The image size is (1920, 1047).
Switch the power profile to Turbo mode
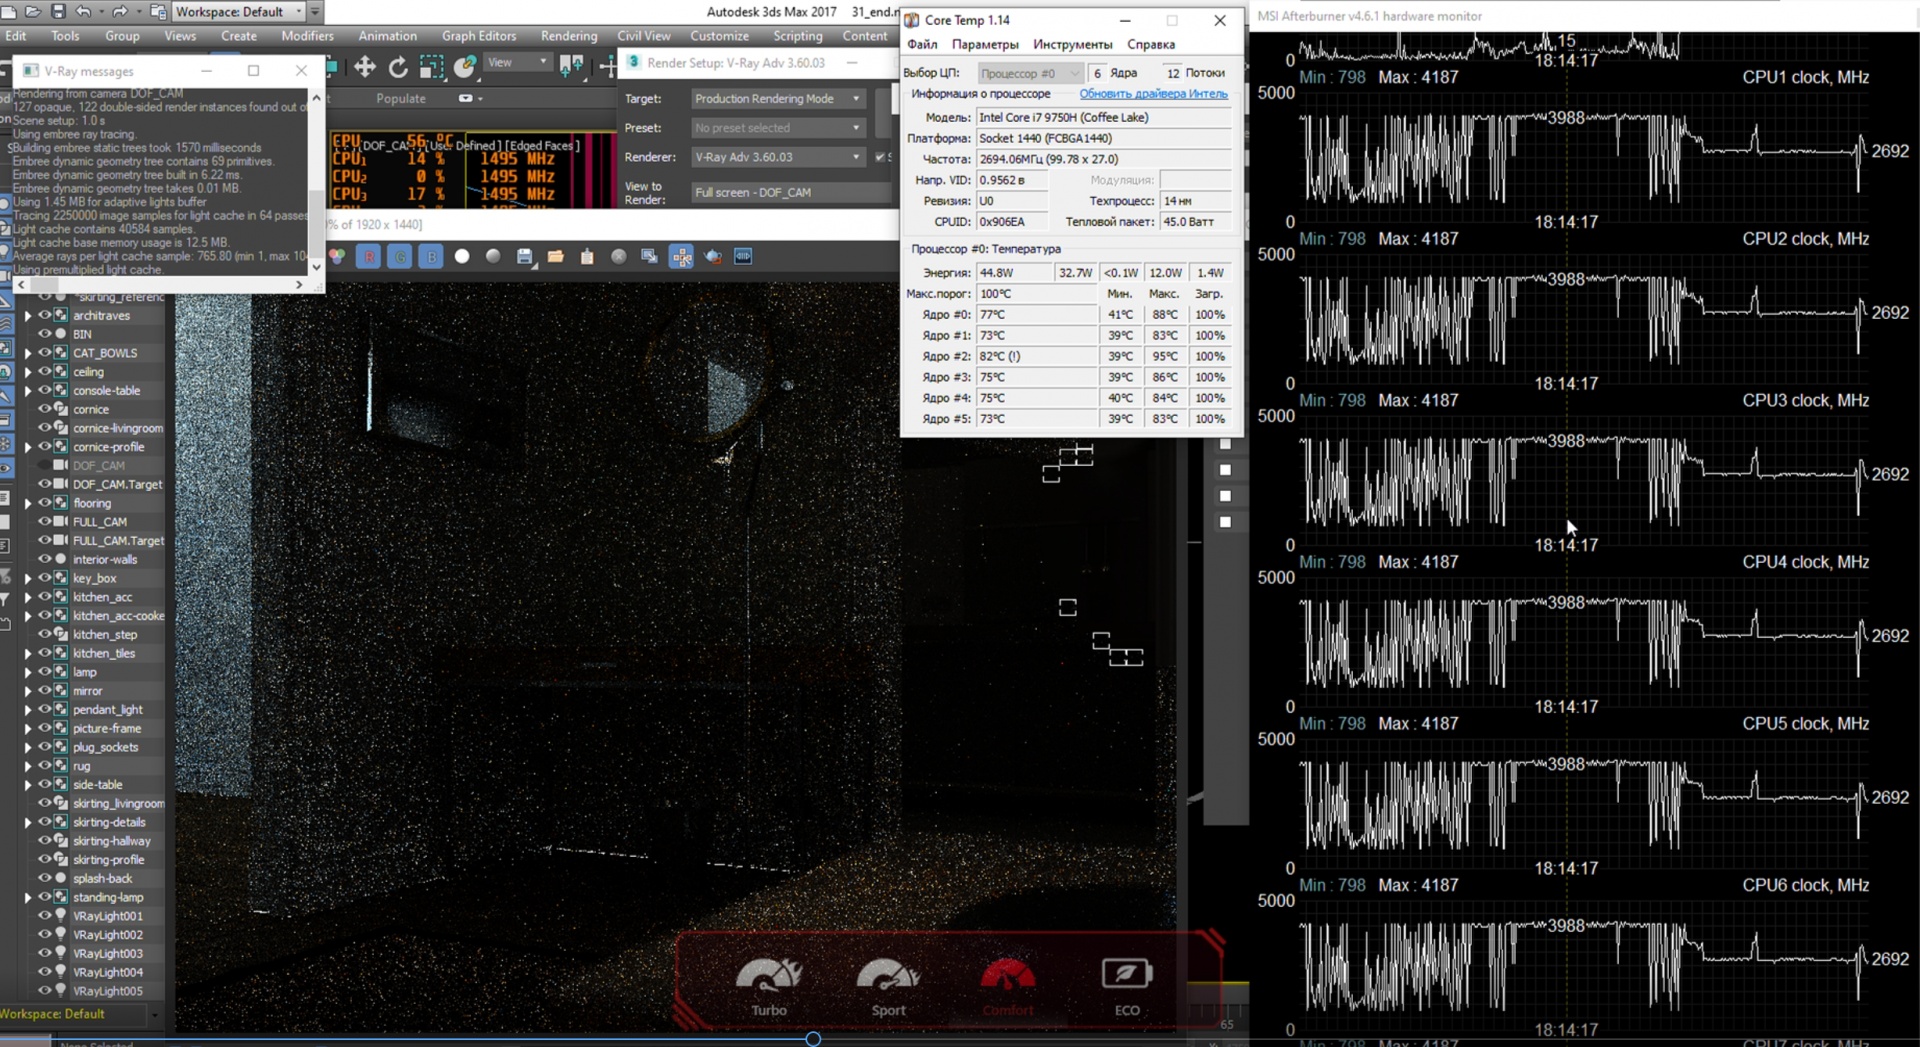(x=769, y=987)
